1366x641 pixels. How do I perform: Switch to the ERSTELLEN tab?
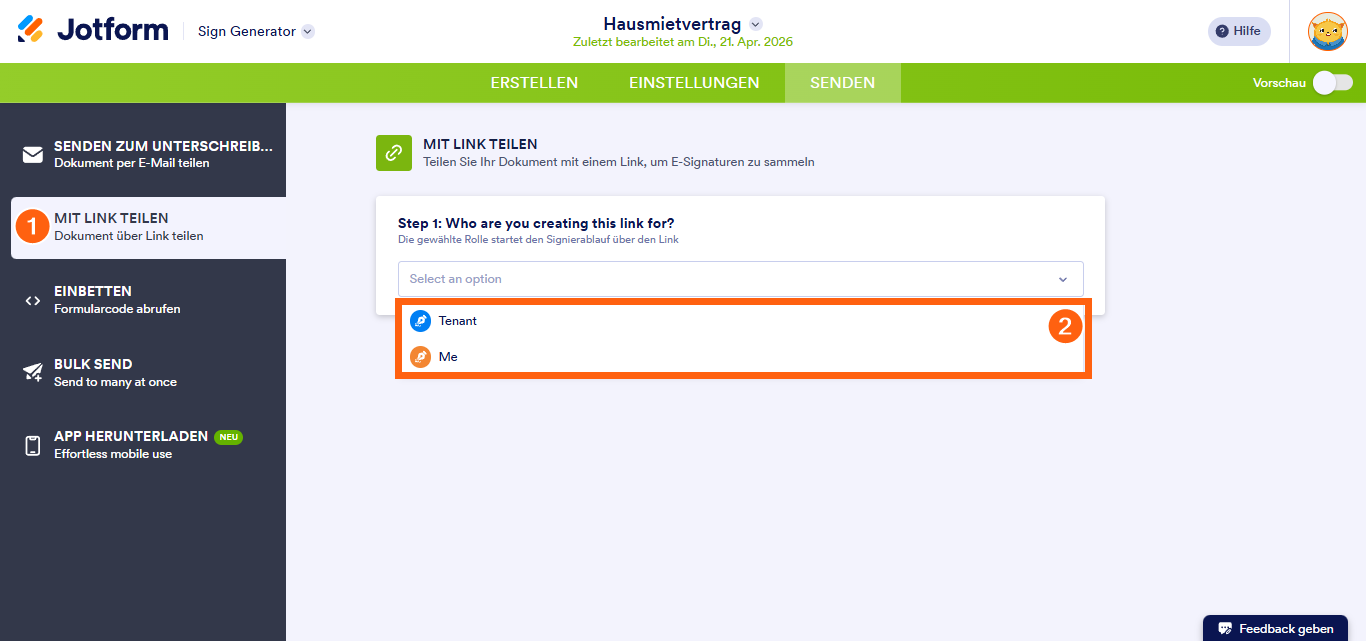(x=534, y=83)
